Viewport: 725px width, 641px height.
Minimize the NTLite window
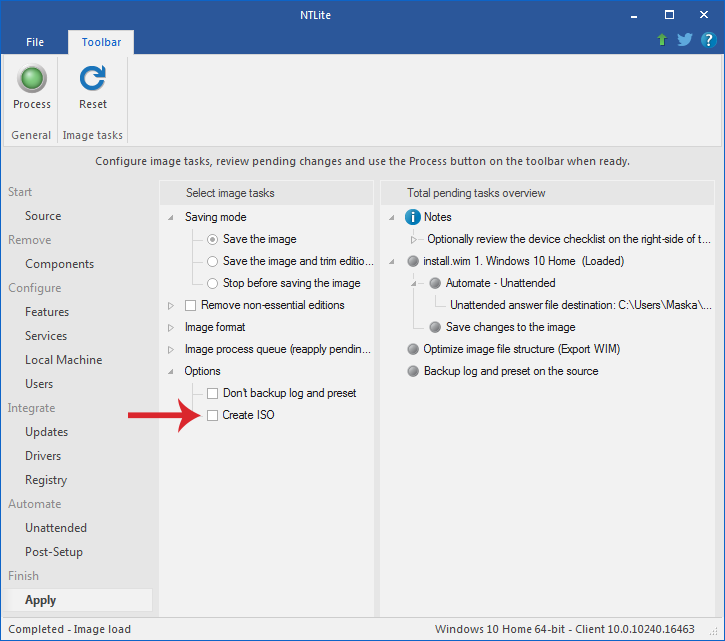(x=634, y=15)
